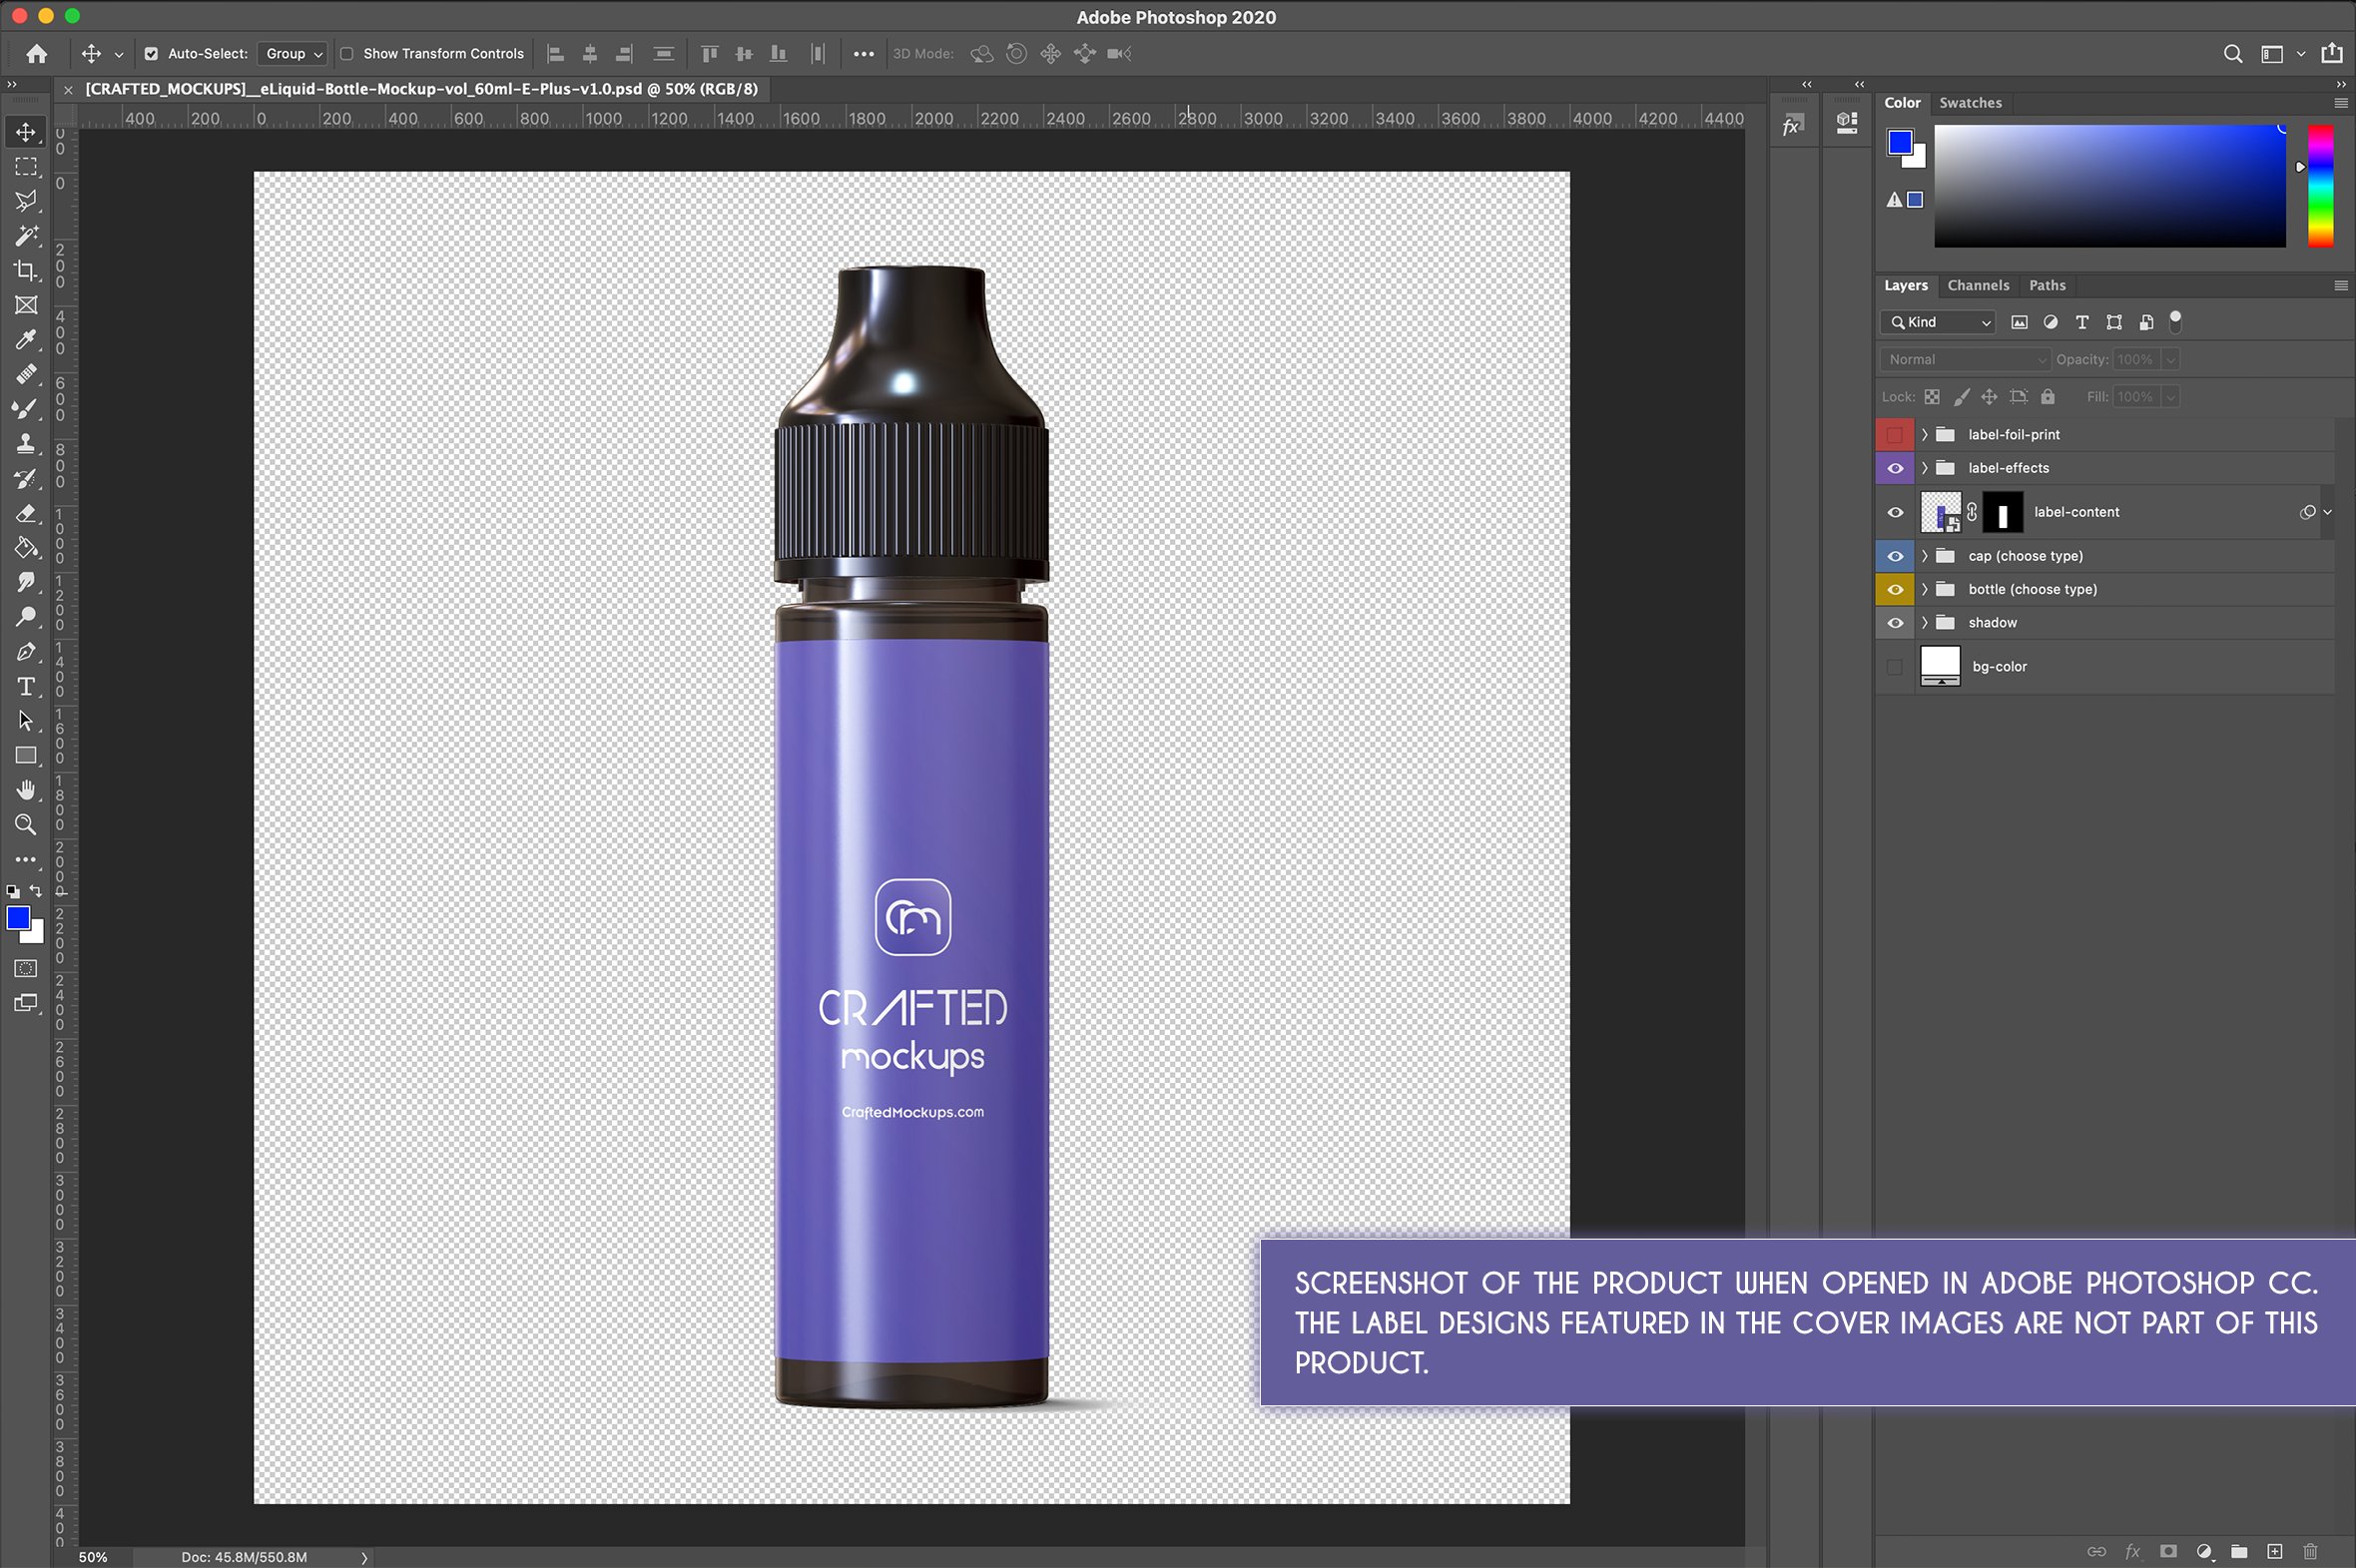
Task: Hide the cap (choose type) group
Action: click(1895, 556)
